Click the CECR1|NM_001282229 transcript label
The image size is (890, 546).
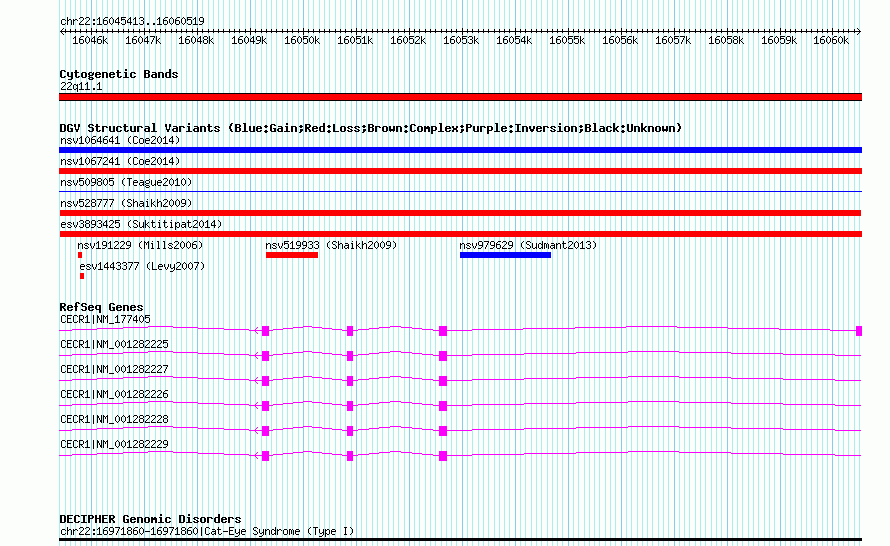pos(114,444)
